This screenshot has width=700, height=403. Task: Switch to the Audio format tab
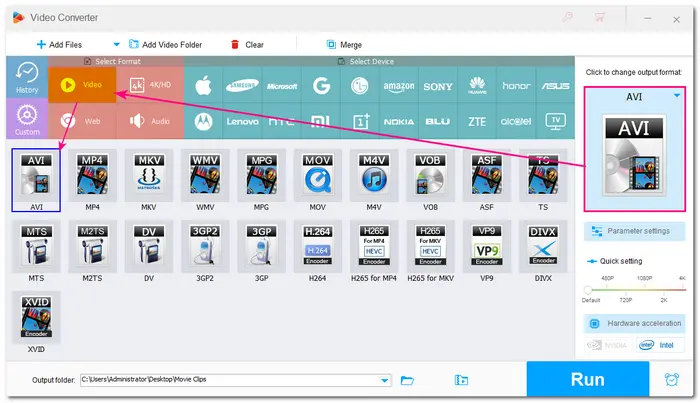coord(150,121)
